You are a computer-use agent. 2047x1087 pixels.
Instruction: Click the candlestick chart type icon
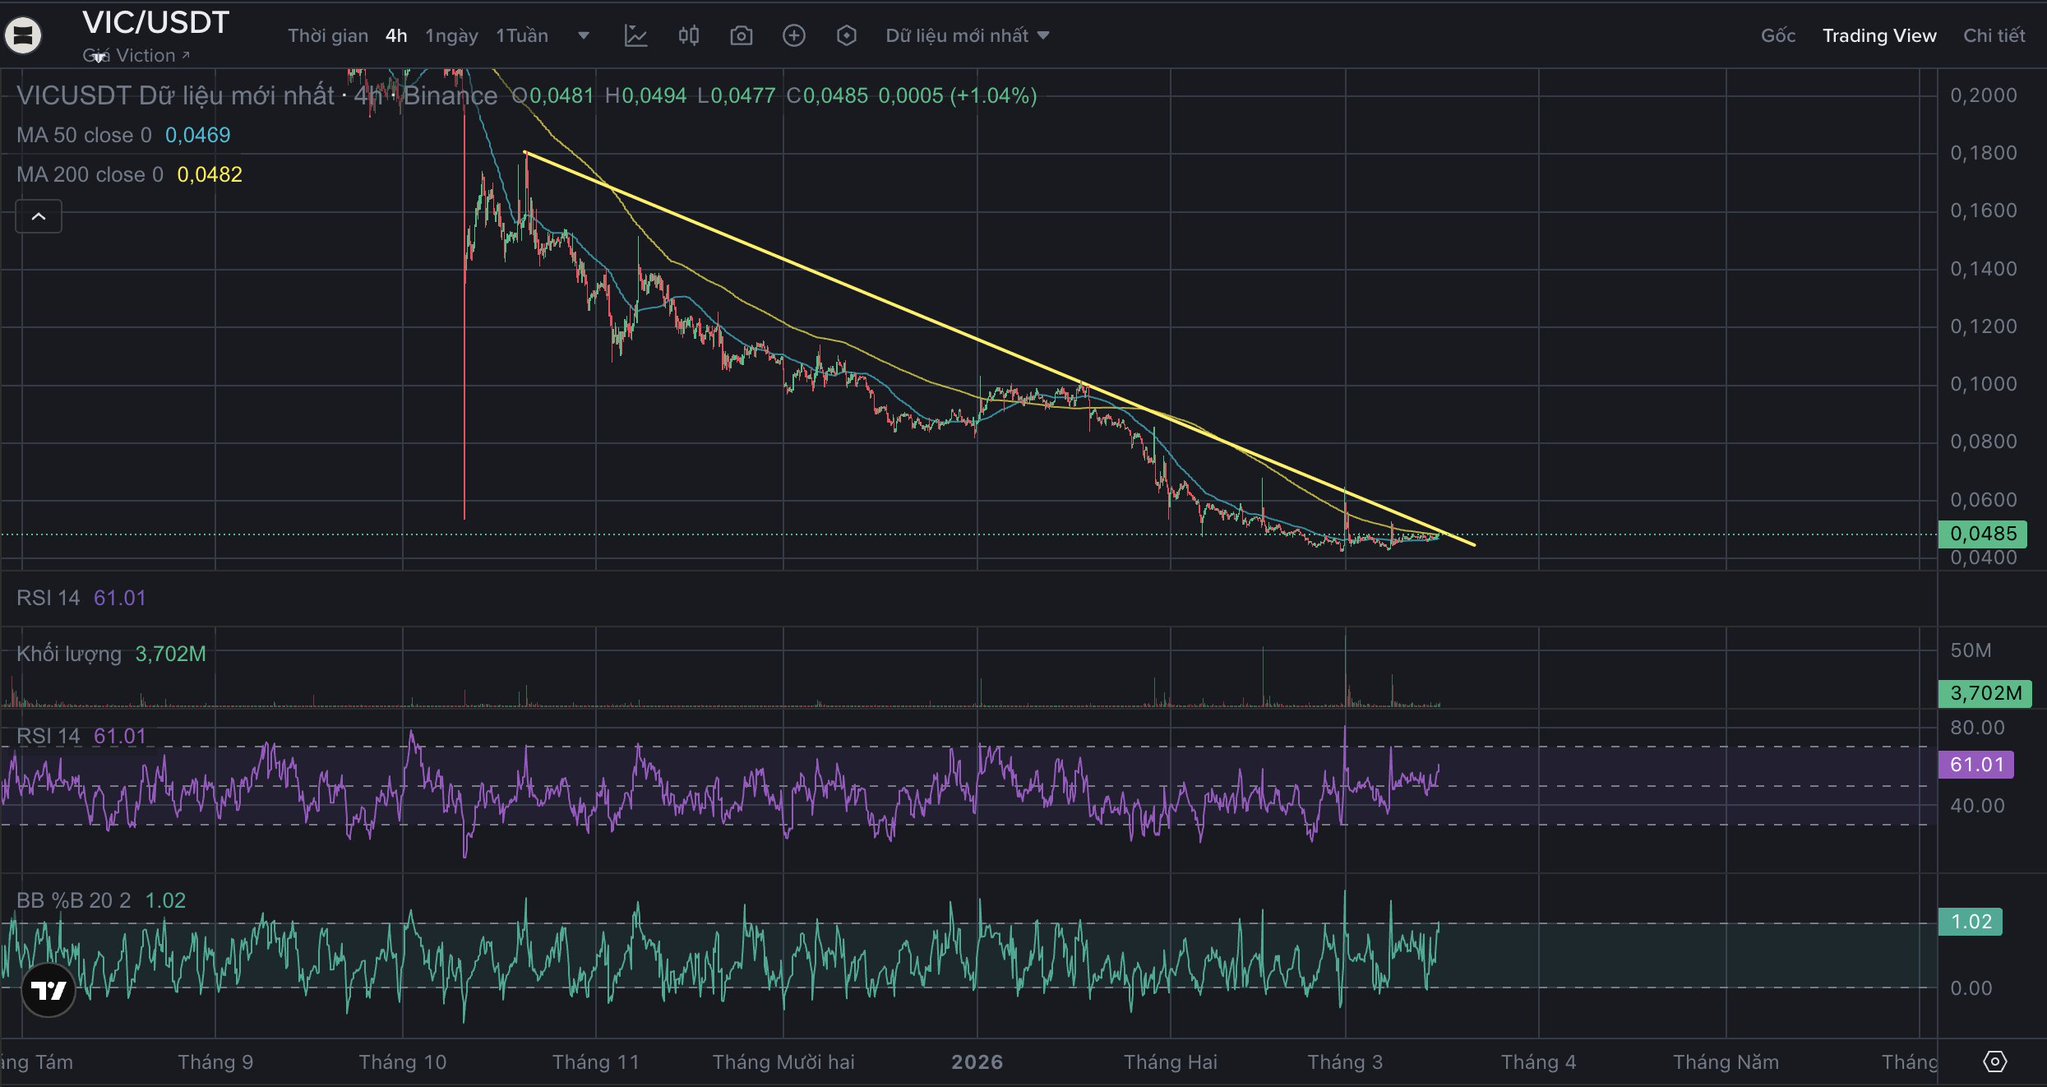[689, 36]
